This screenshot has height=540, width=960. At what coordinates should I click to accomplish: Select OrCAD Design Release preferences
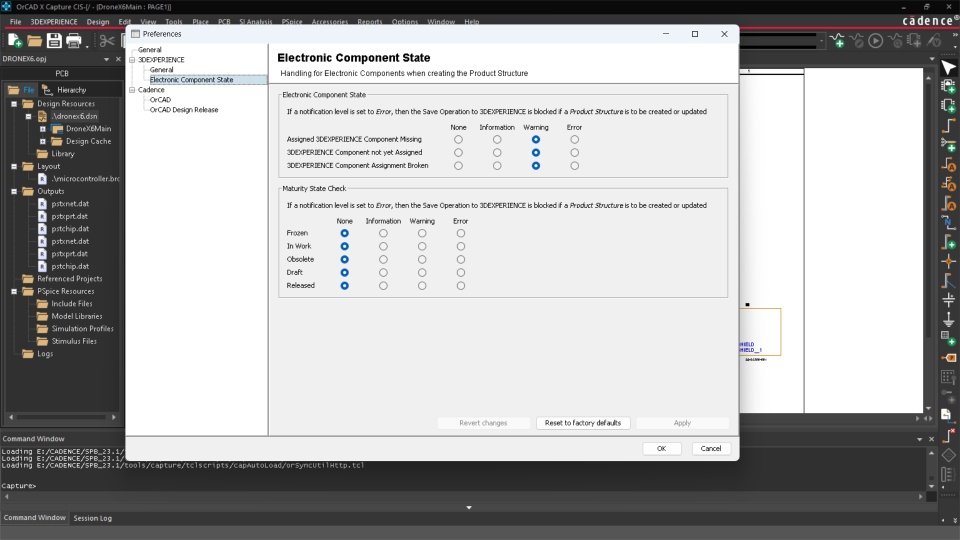[184, 110]
